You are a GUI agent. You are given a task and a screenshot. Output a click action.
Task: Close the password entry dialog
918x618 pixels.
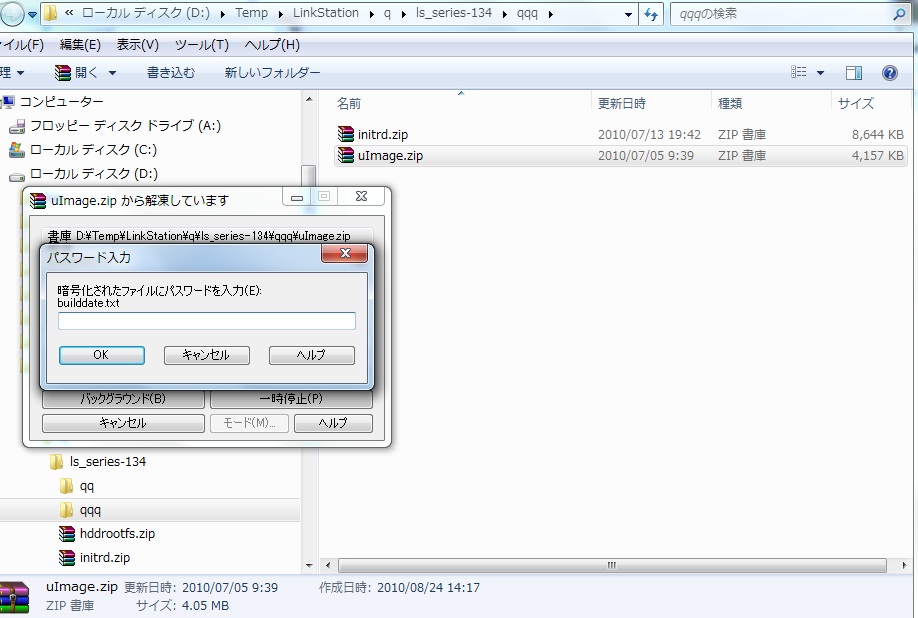tap(344, 253)
